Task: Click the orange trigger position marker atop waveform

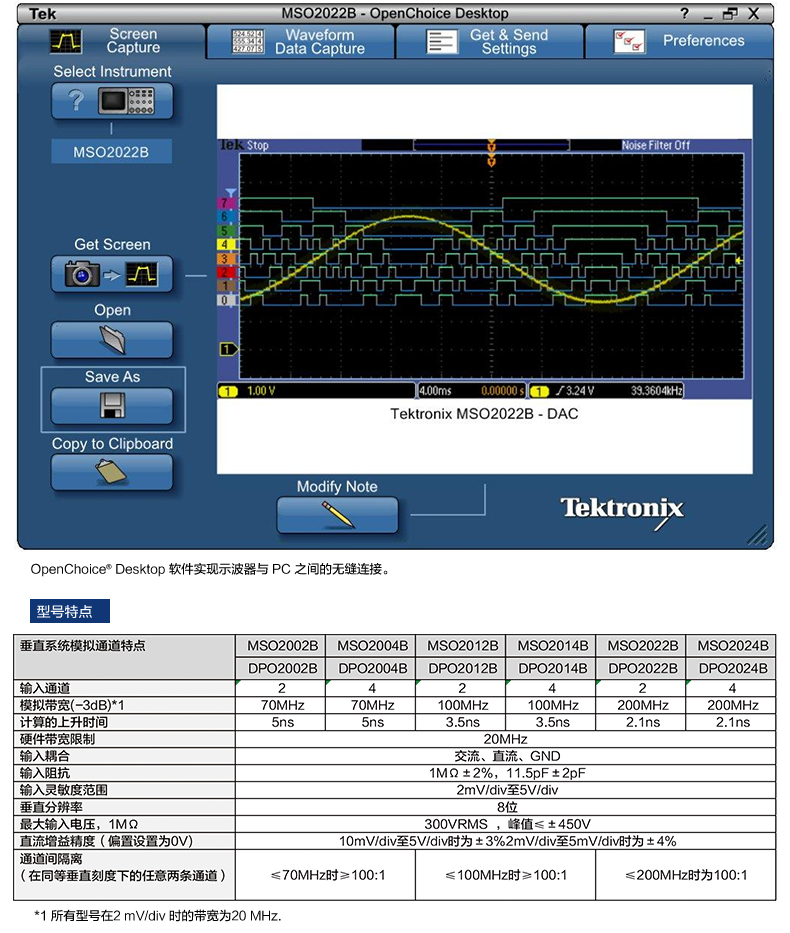Action: (491, 150)
